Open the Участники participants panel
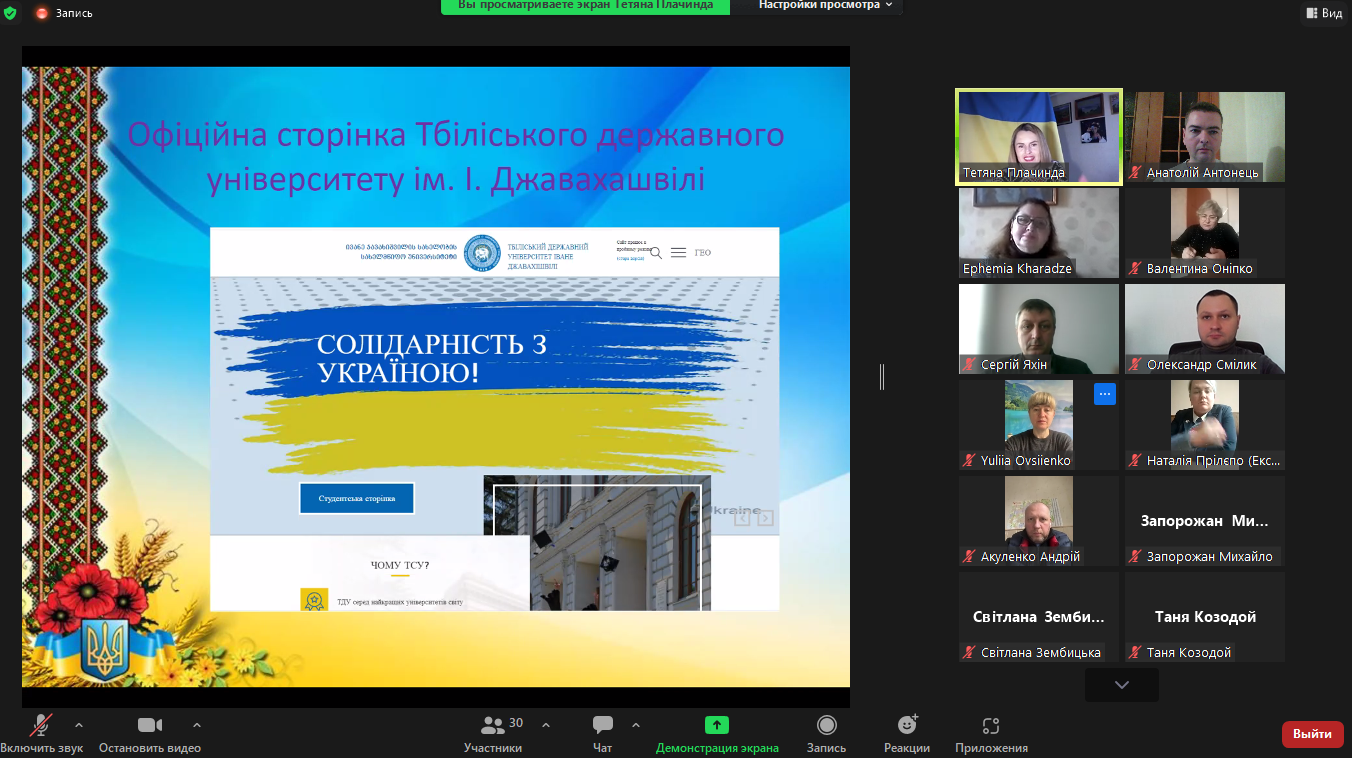The image size is (1352, 758). [x=493, y=735]
